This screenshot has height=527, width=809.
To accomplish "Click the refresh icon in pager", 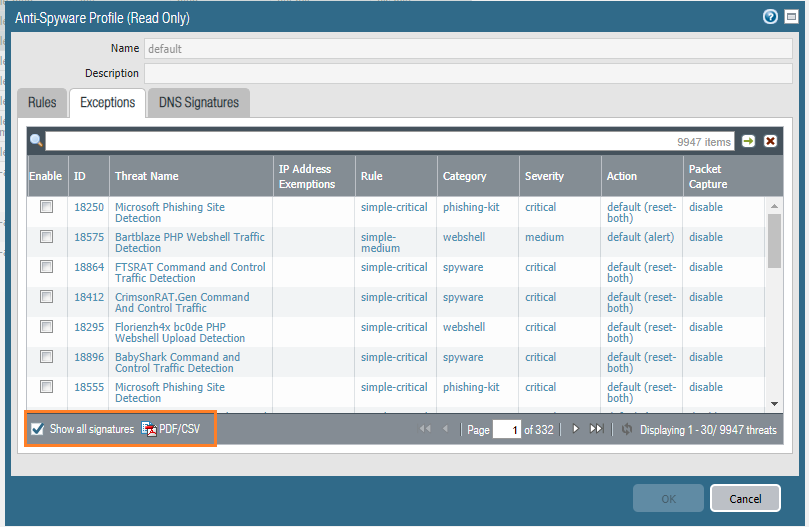I will [x=627, y=429].
